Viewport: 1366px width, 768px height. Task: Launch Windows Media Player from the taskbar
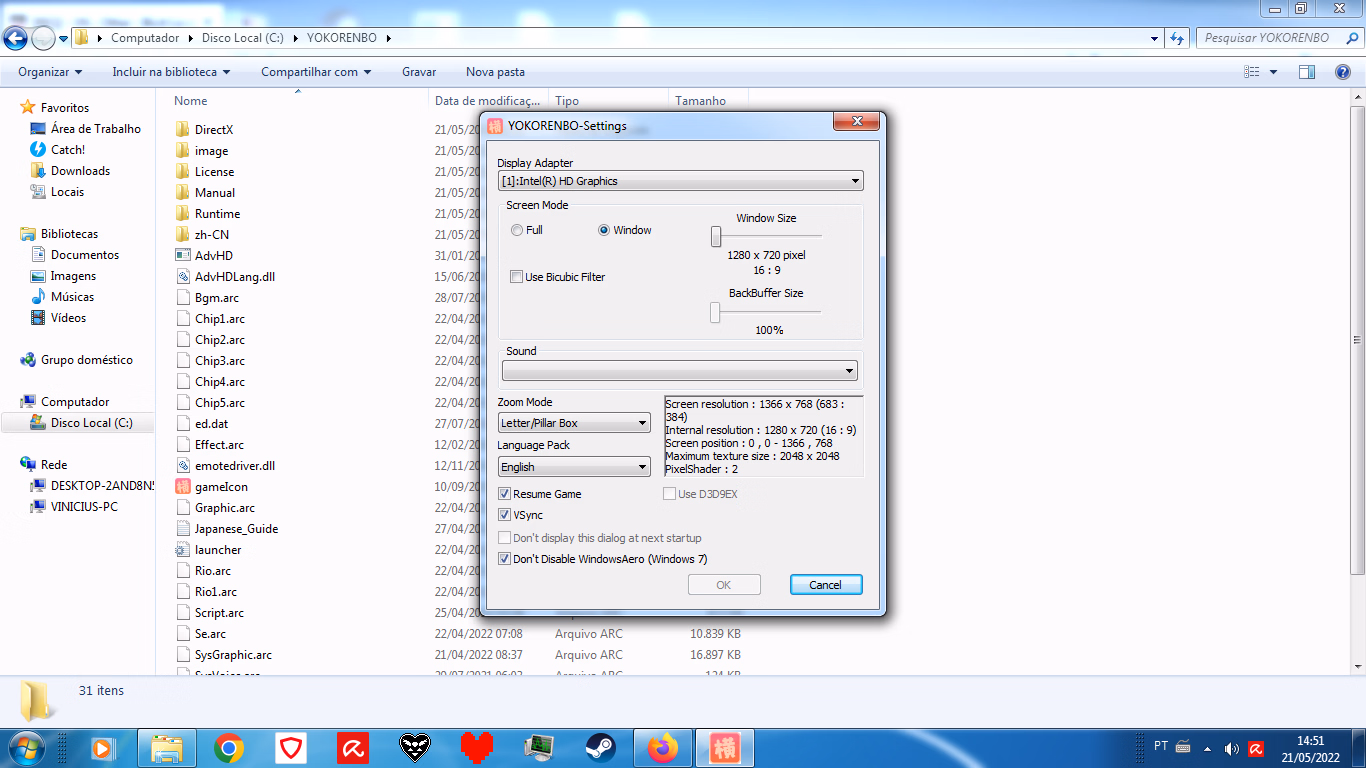click(x=102, y=748)
